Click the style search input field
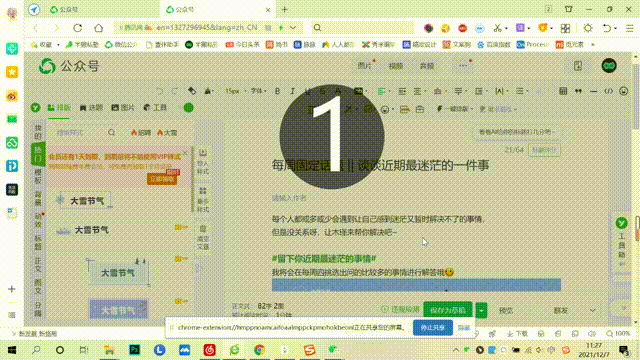The image size is (640, 360). coord(81,133)
